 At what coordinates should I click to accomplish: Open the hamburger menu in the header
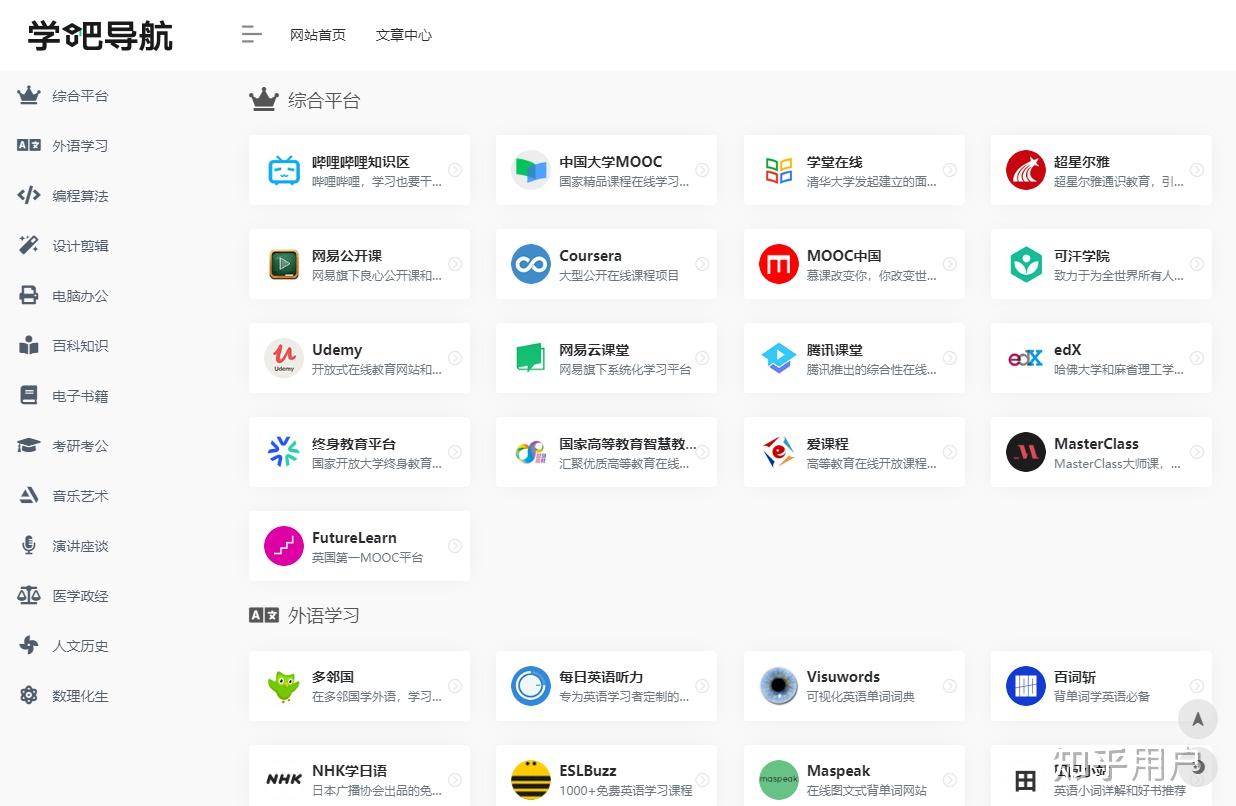tap(251, 34)
